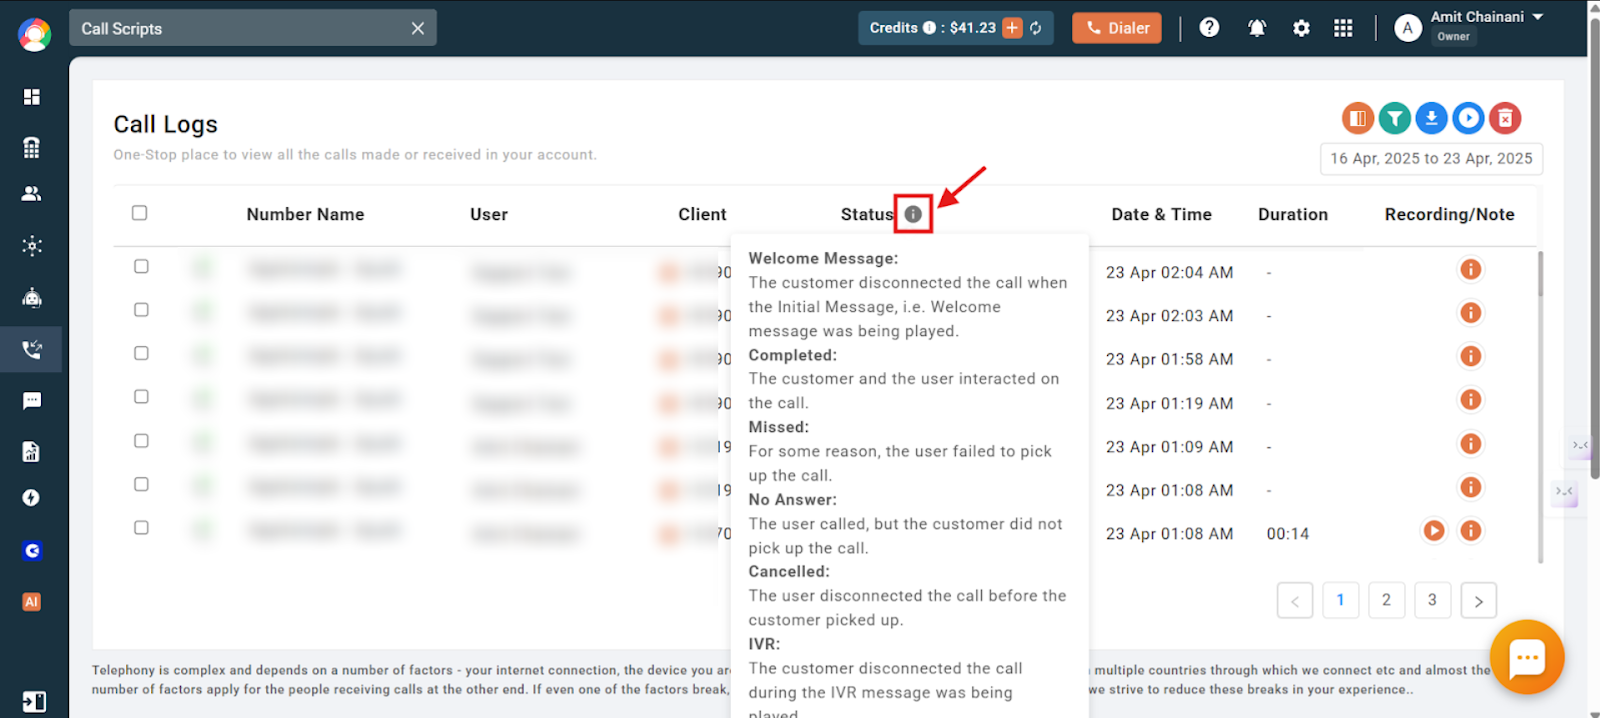Check the row for 23 Apr 01:09 AM

(x=141, y=441)
